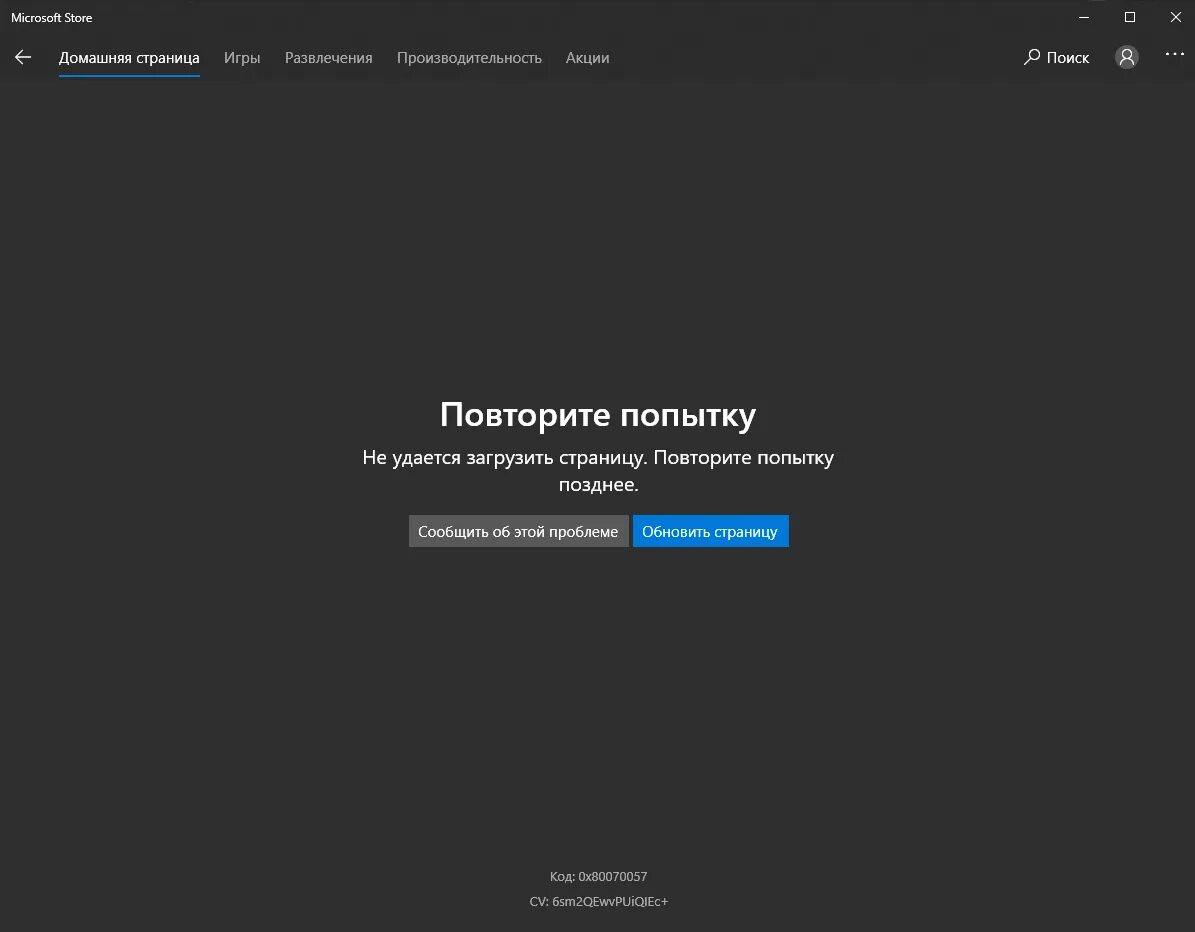Minimize the Microsoft Store window

[x=1084, y=17]
